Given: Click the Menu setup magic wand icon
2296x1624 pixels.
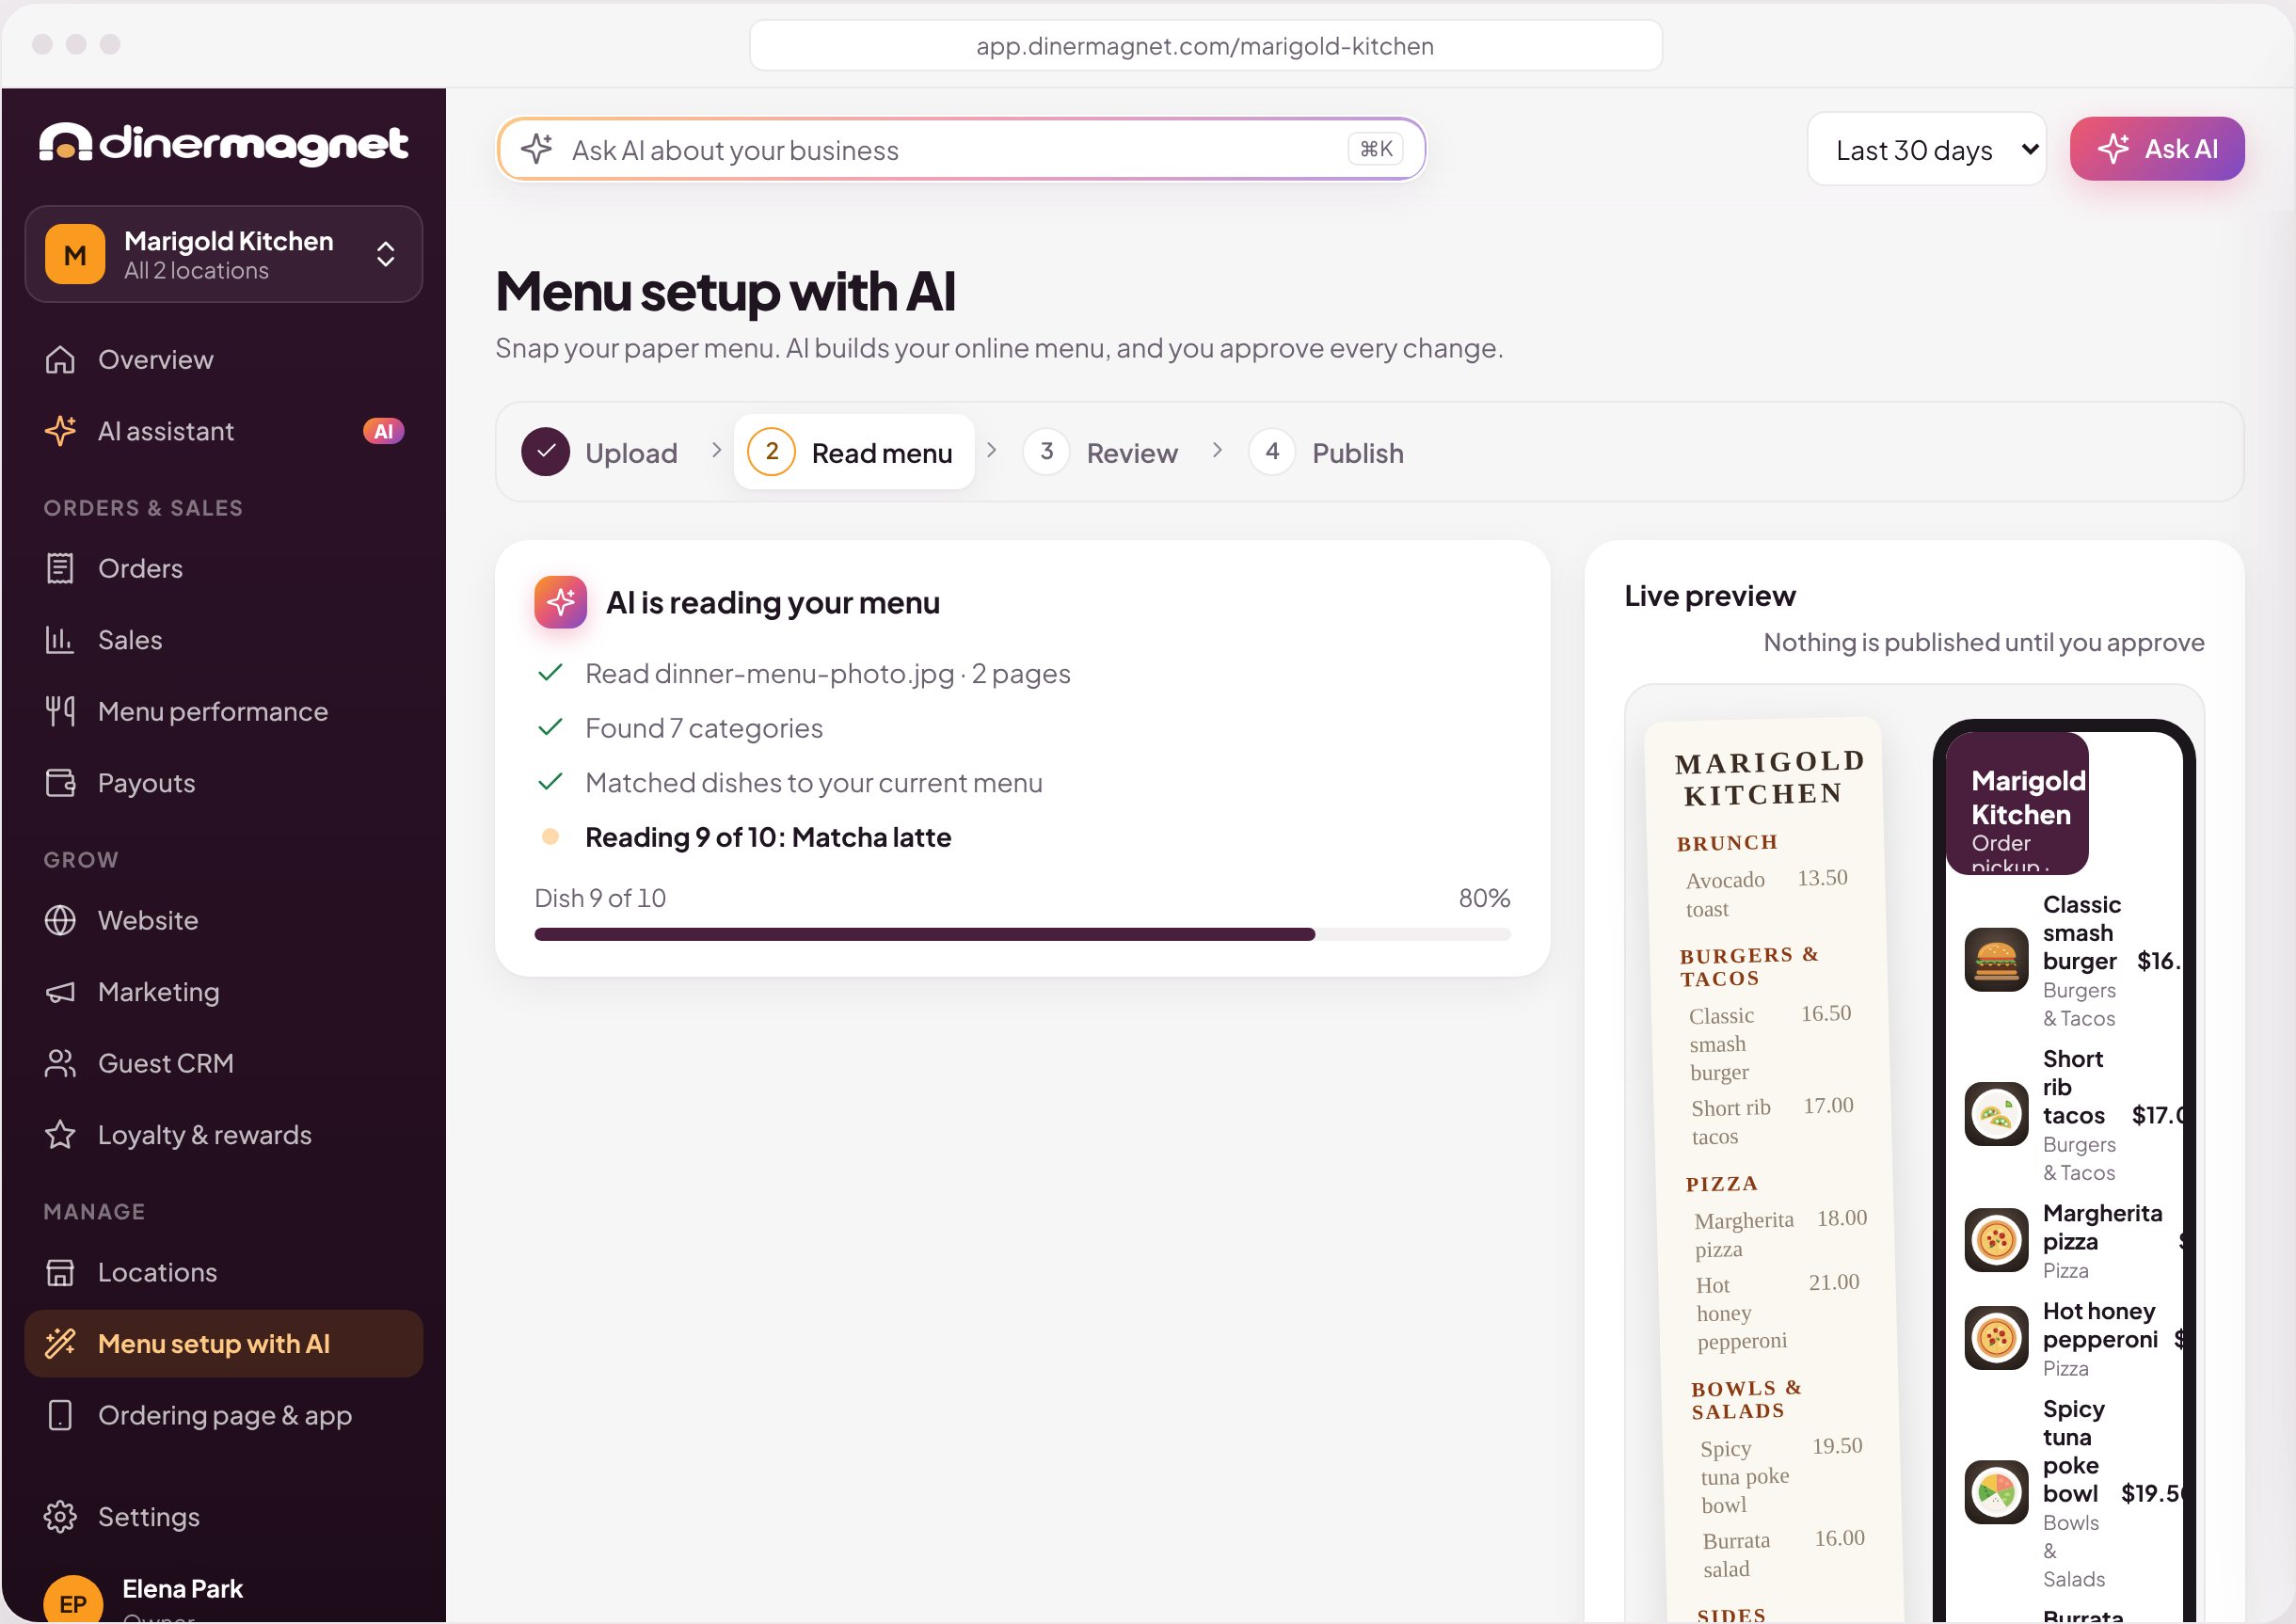Looking at the screenshot, I should (60, 1343).
